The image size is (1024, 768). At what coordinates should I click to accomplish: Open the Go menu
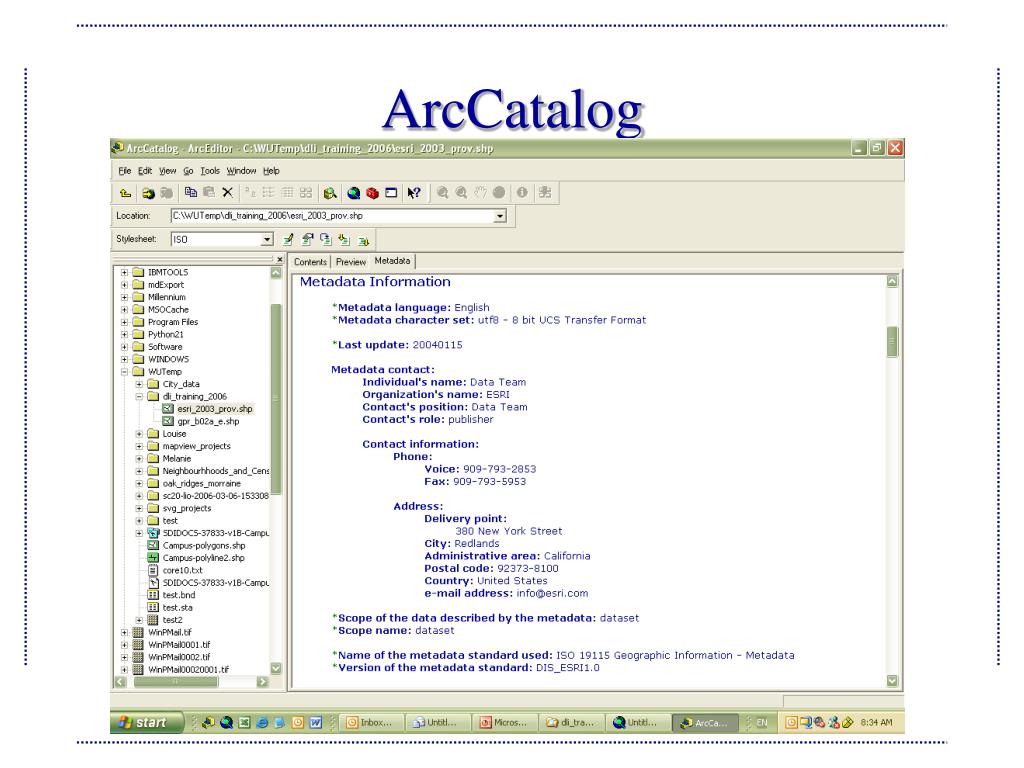[x=188, y=171]
